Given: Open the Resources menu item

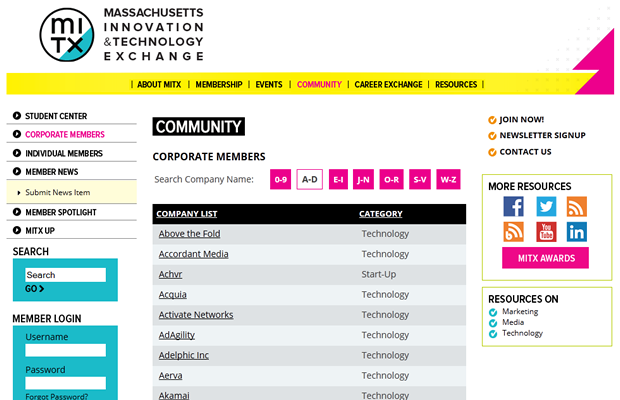Looking at the screenshot, I should point(456,85).
